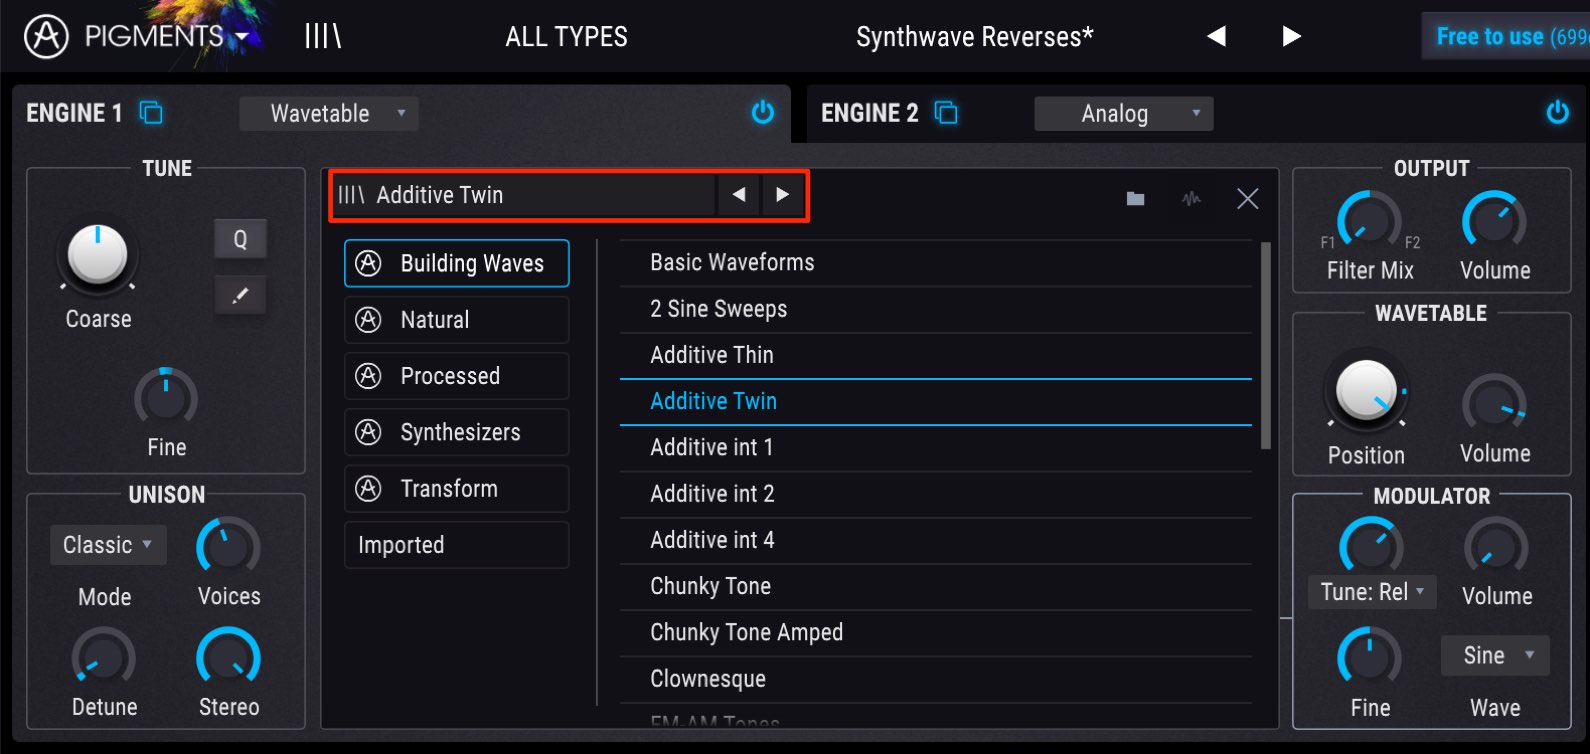Go to the previous preset
Viewport: 1590px width, 754px height.
tap(1216, 37)
